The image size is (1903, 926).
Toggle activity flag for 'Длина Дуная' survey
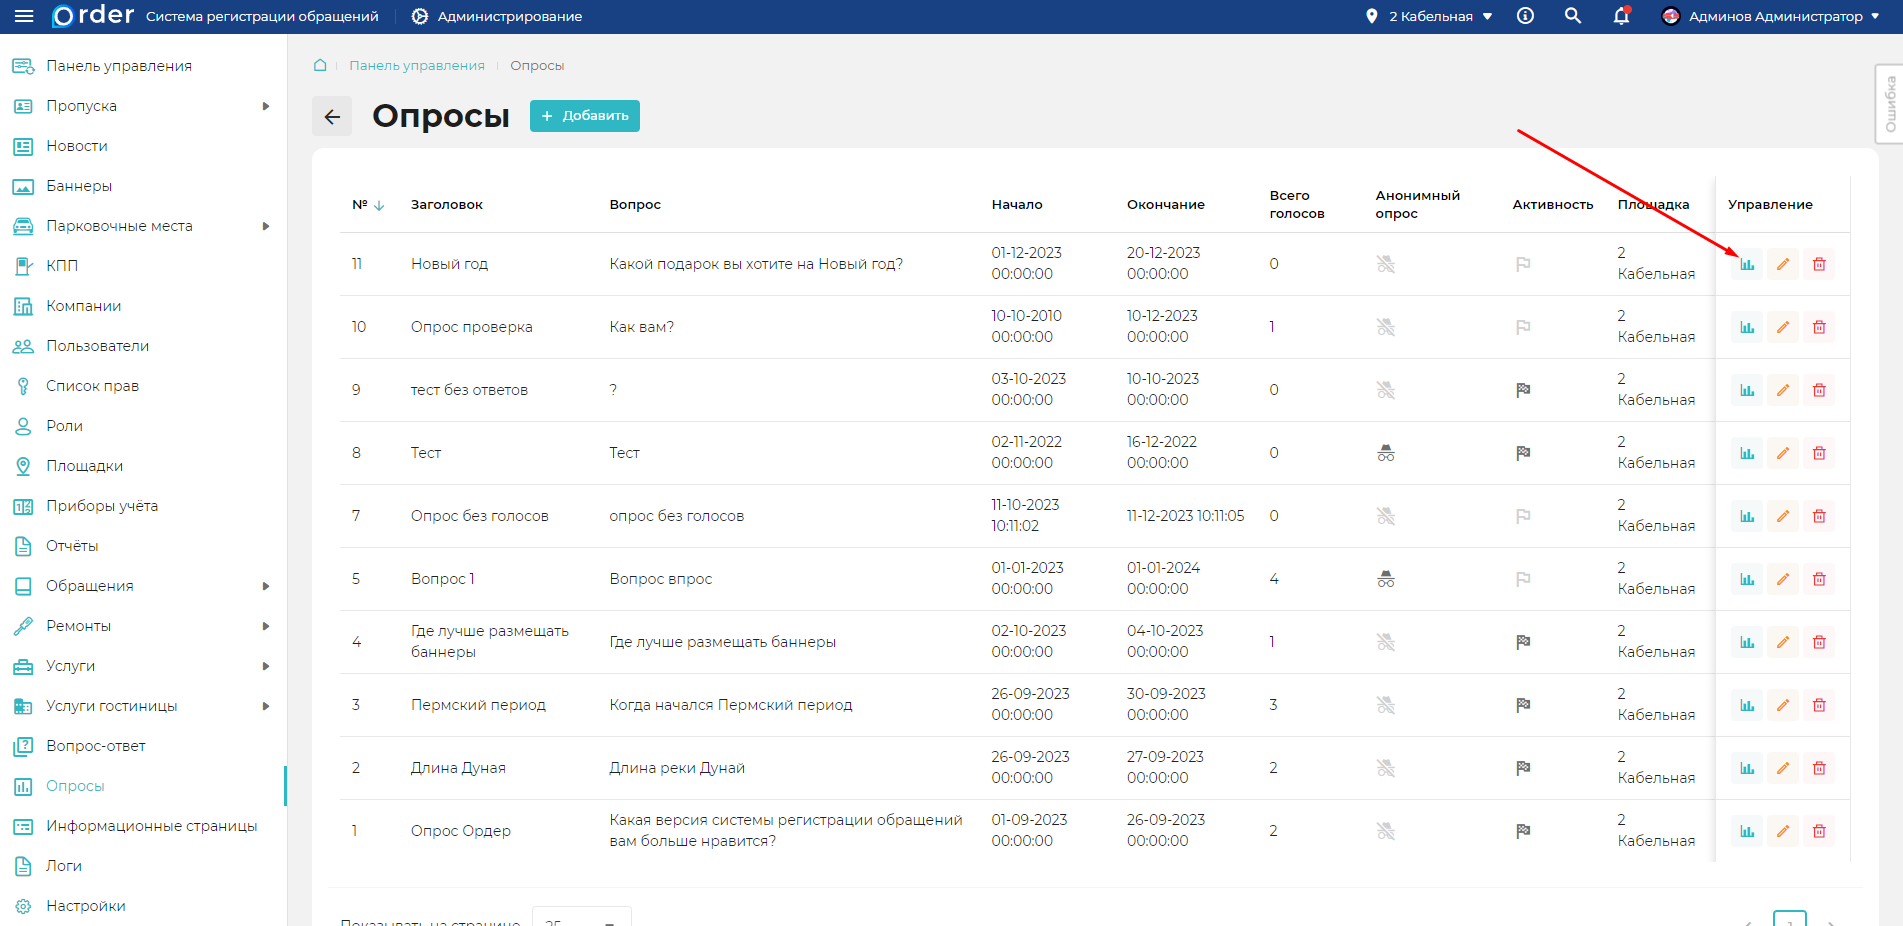(1522, 768)
